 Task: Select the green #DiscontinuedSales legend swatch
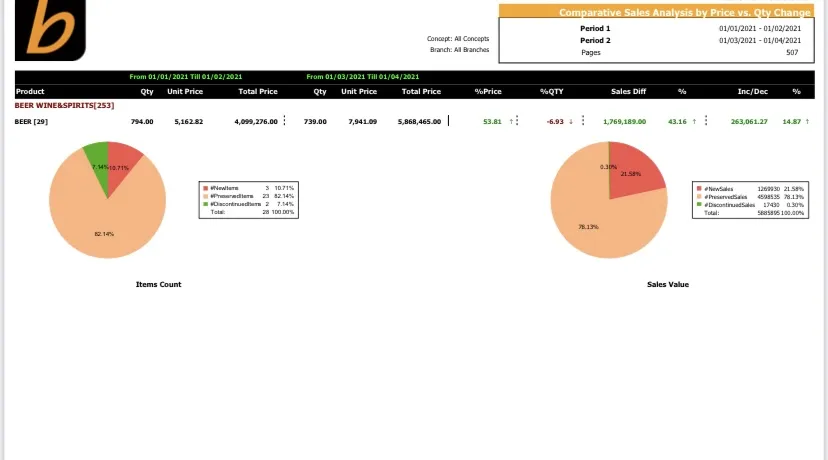699,204
